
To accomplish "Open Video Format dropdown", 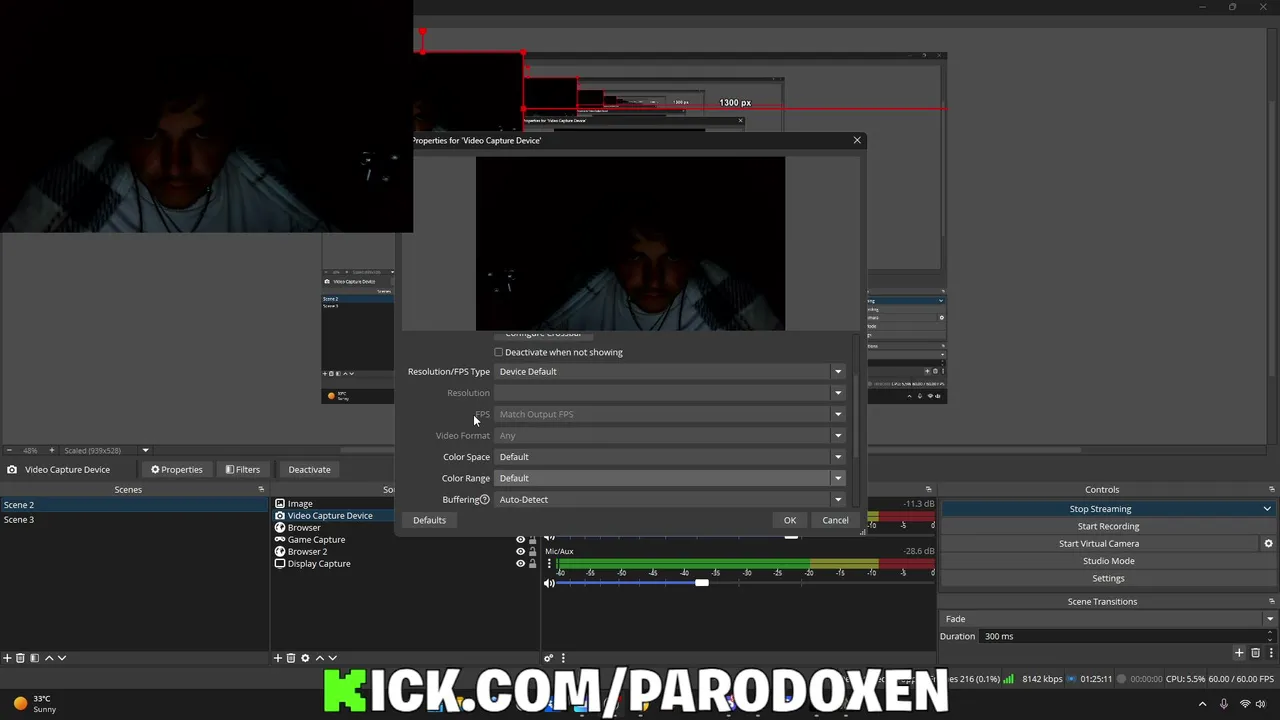I will [670, 436].
